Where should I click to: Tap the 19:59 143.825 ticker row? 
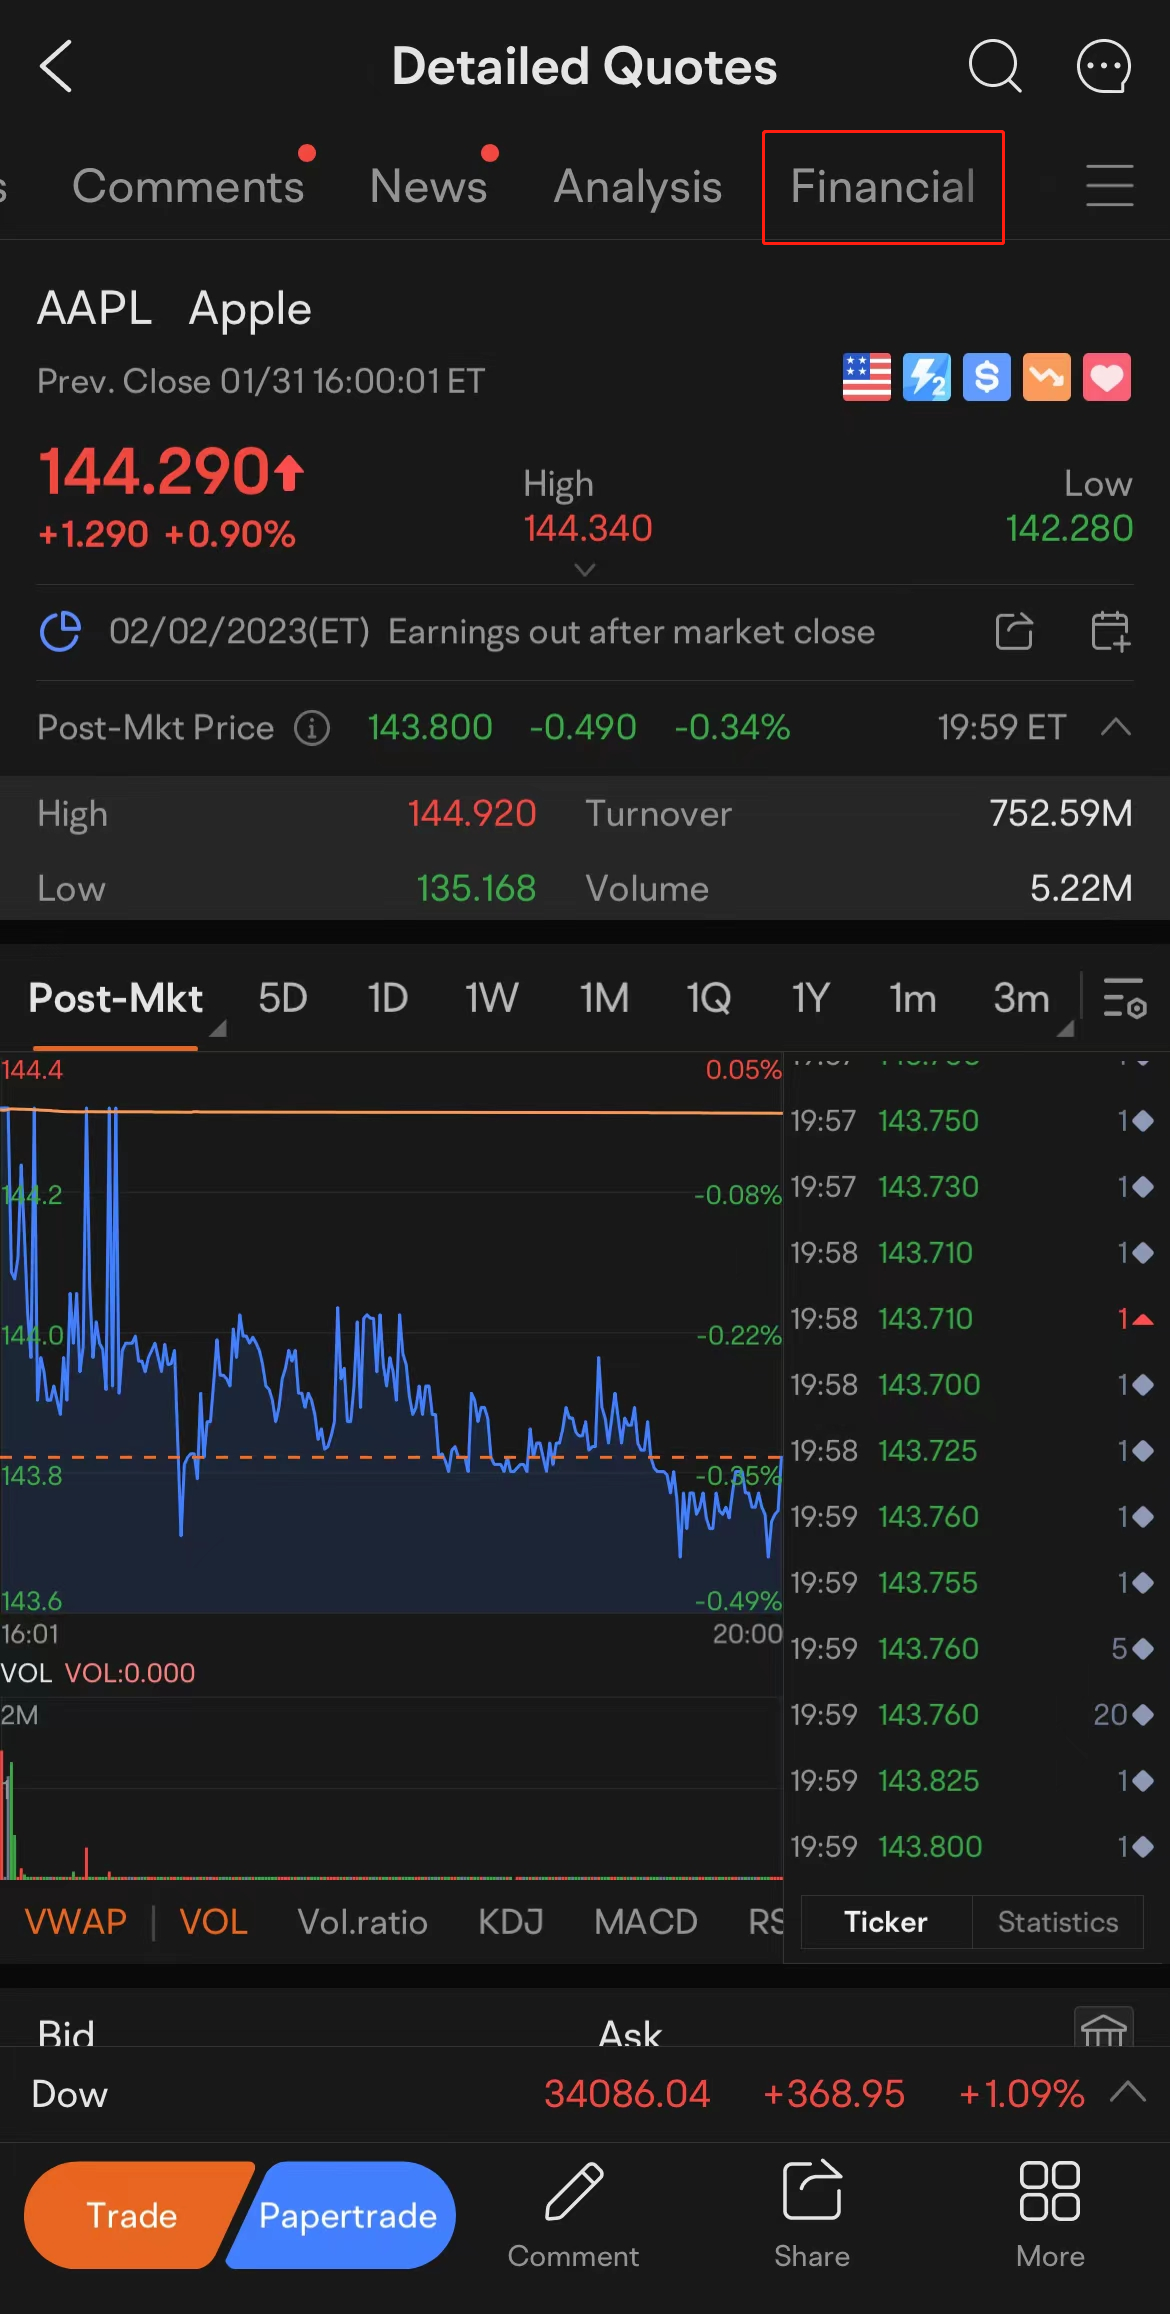[x=973, y=1780]
